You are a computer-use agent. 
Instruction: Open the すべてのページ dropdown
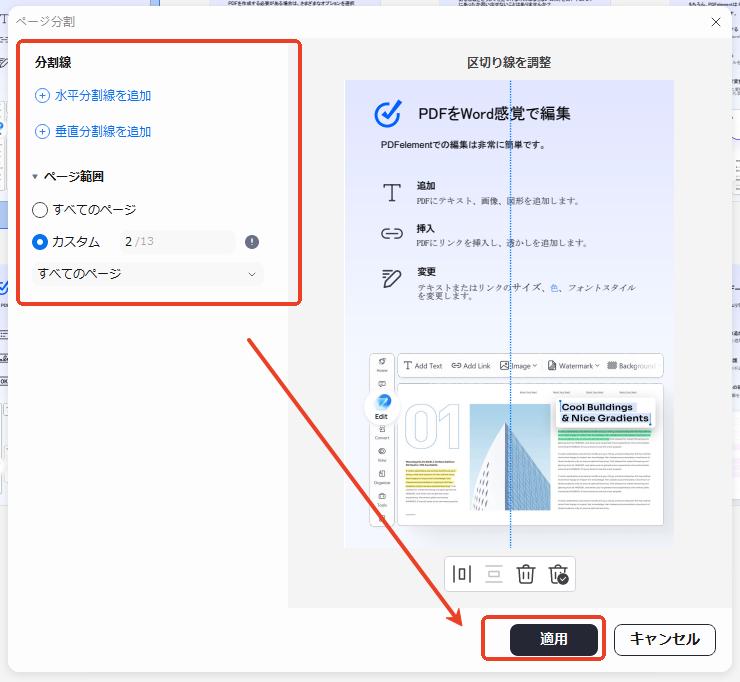click(x=147, y=274)
